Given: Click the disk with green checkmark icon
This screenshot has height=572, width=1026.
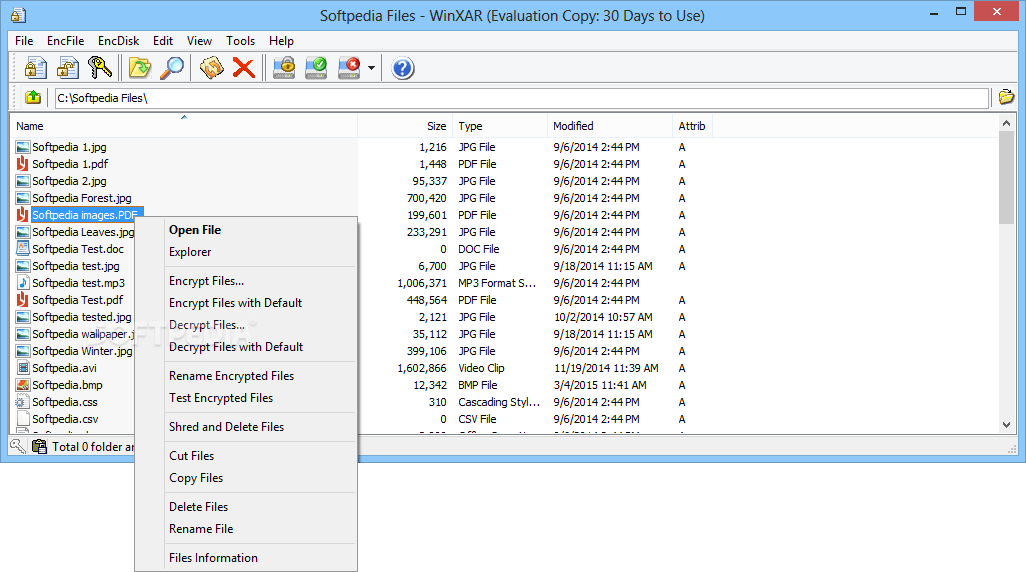Looking at the screenshot, I should click(317, 68).
